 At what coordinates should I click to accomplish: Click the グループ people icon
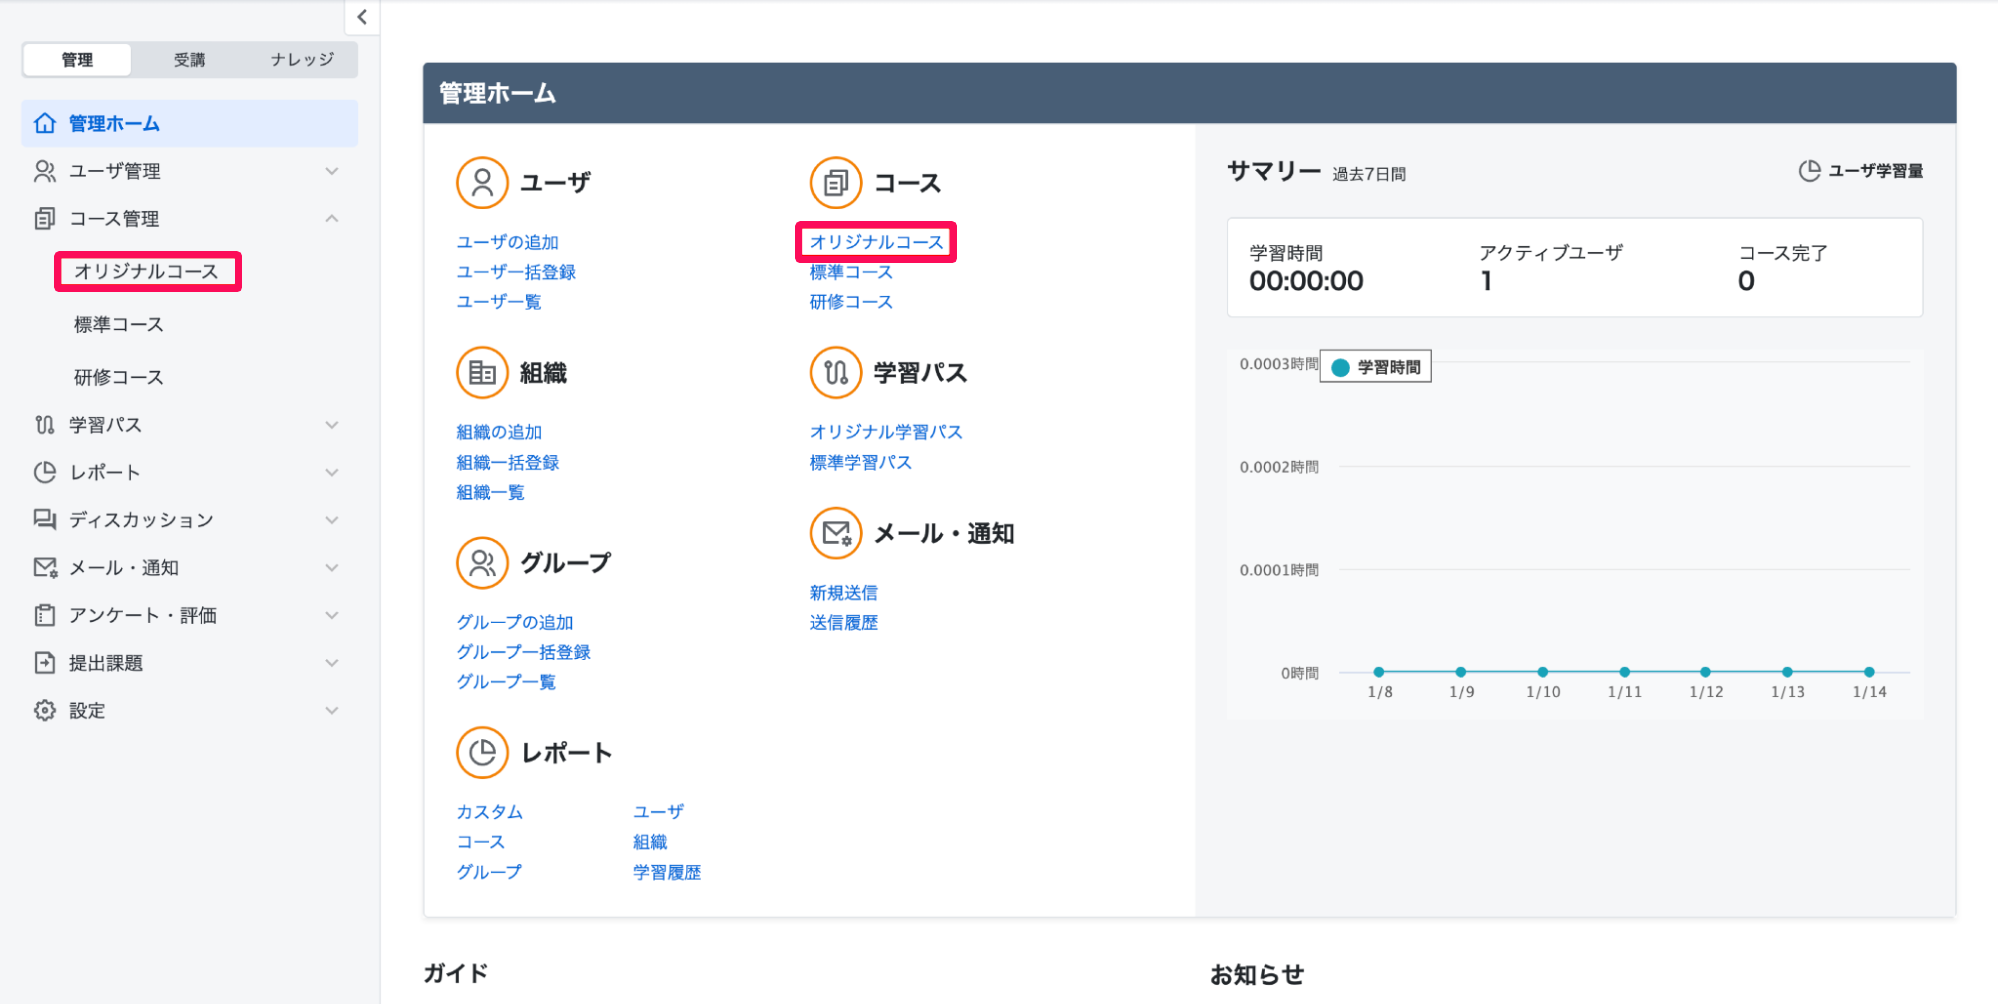tap(482, 563)
